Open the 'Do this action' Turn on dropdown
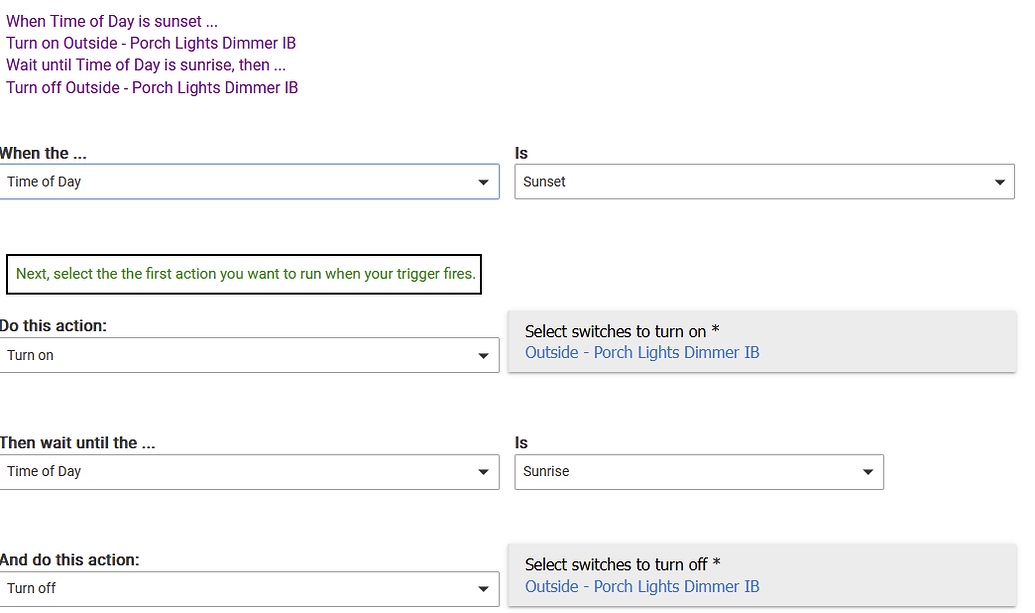This screenshot has width=1035, height=613. coord(249,355)
